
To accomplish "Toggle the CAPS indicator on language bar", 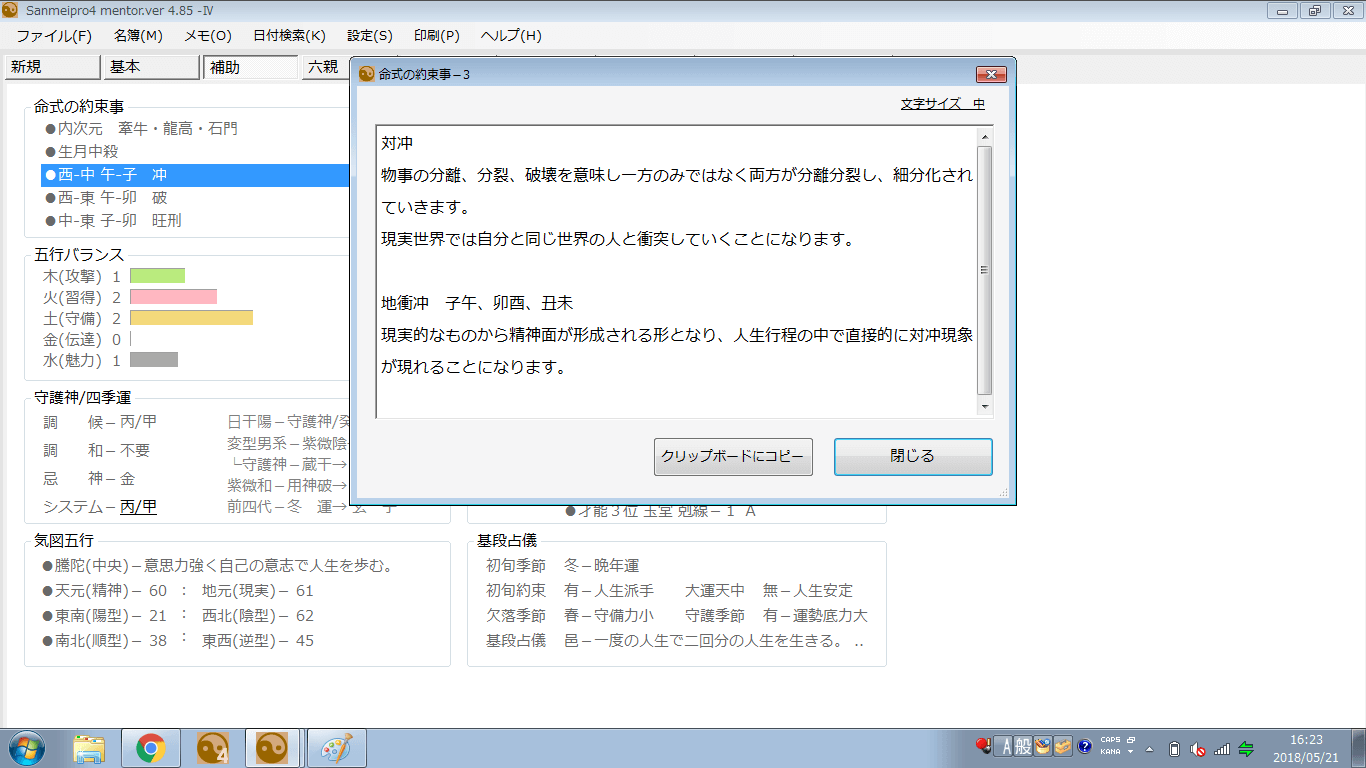I will [x=1110, y=740].
